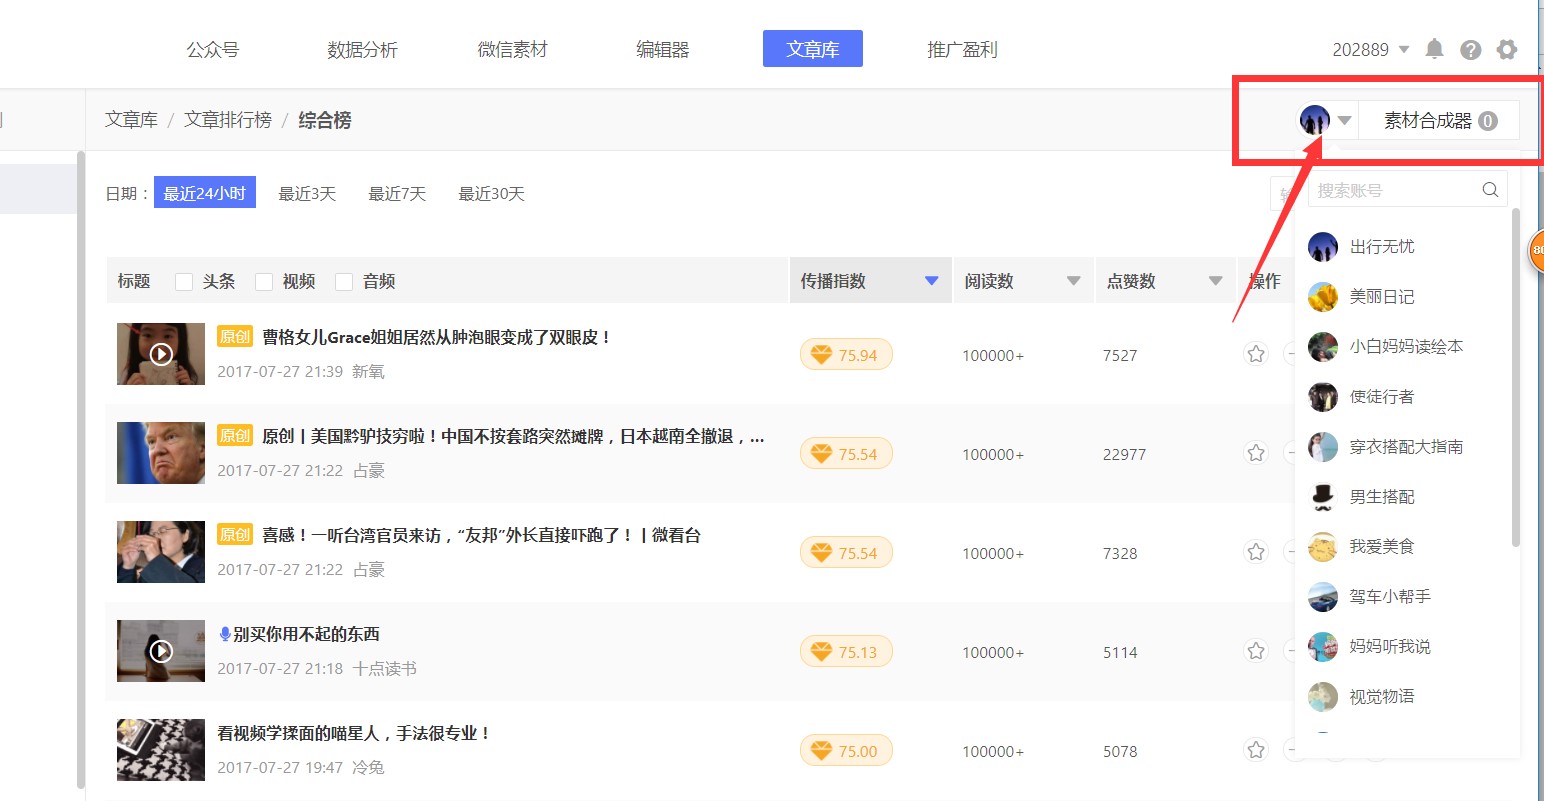Tick the 音频 filter checkbox
The width and height of the screenshot is (1544, 801).
pos(344,282)
